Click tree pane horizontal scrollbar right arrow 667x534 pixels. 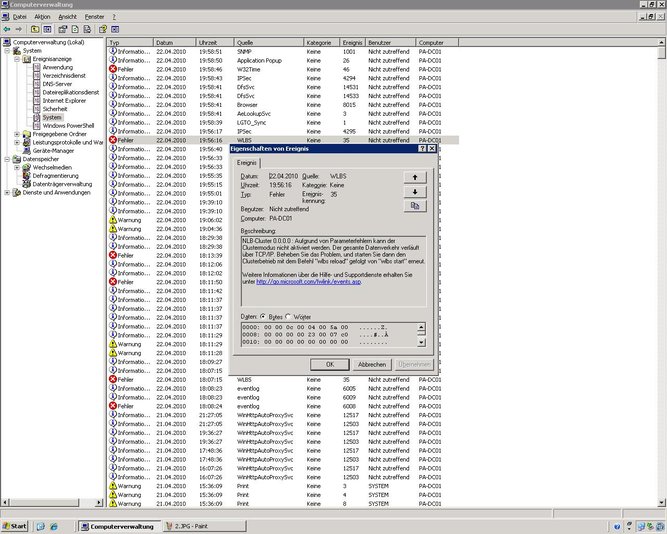(99, 503)
